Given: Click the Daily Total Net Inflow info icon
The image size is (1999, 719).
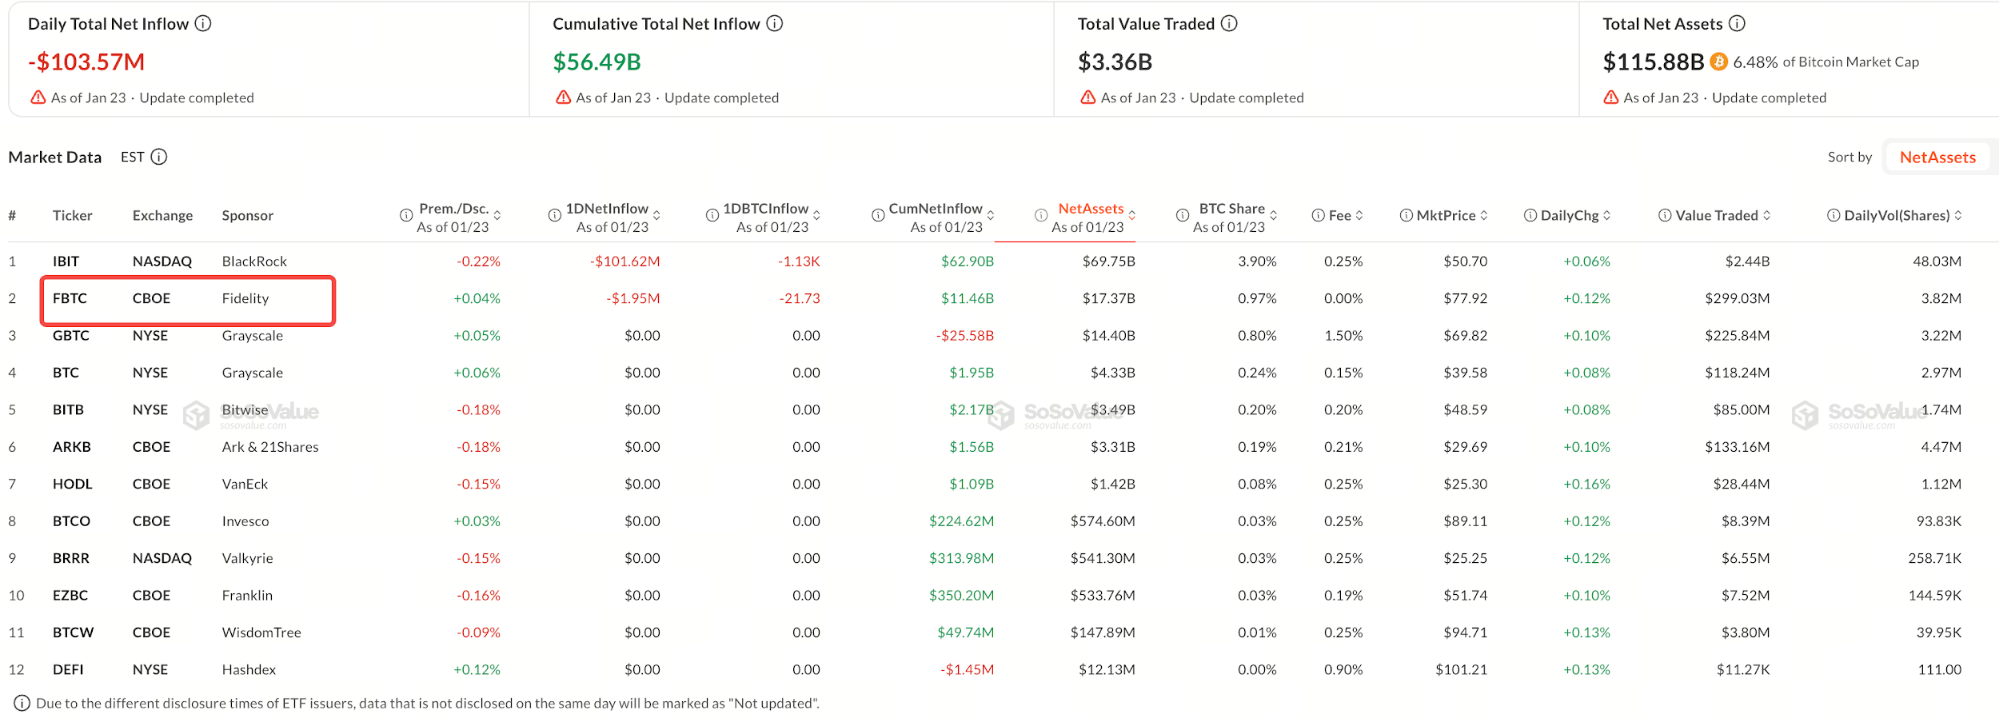Looking at the screenshot, I should pos(203,23).
